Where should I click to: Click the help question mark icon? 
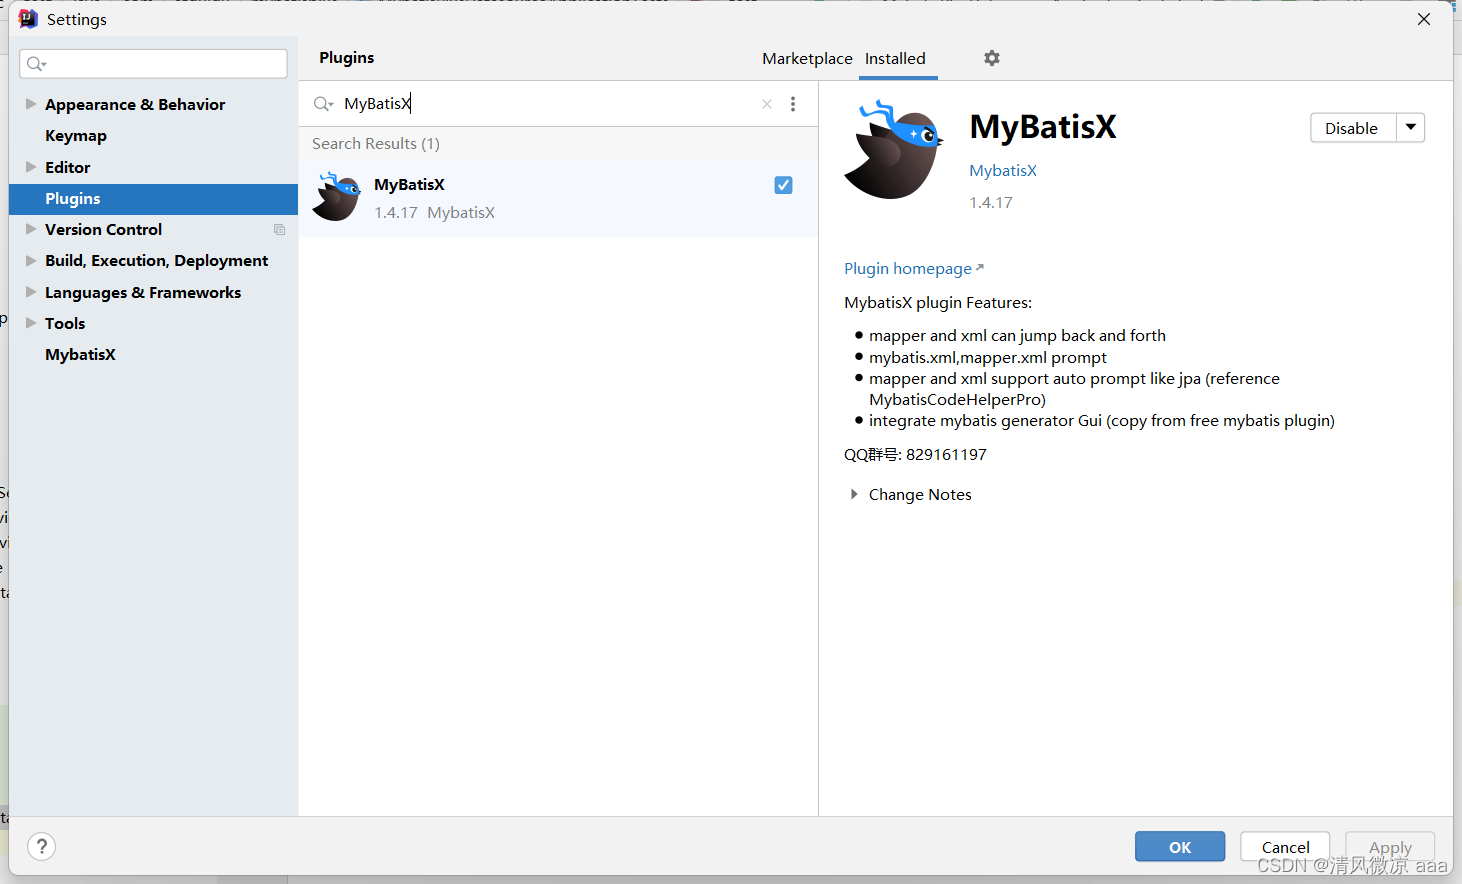tap(41, 846)
